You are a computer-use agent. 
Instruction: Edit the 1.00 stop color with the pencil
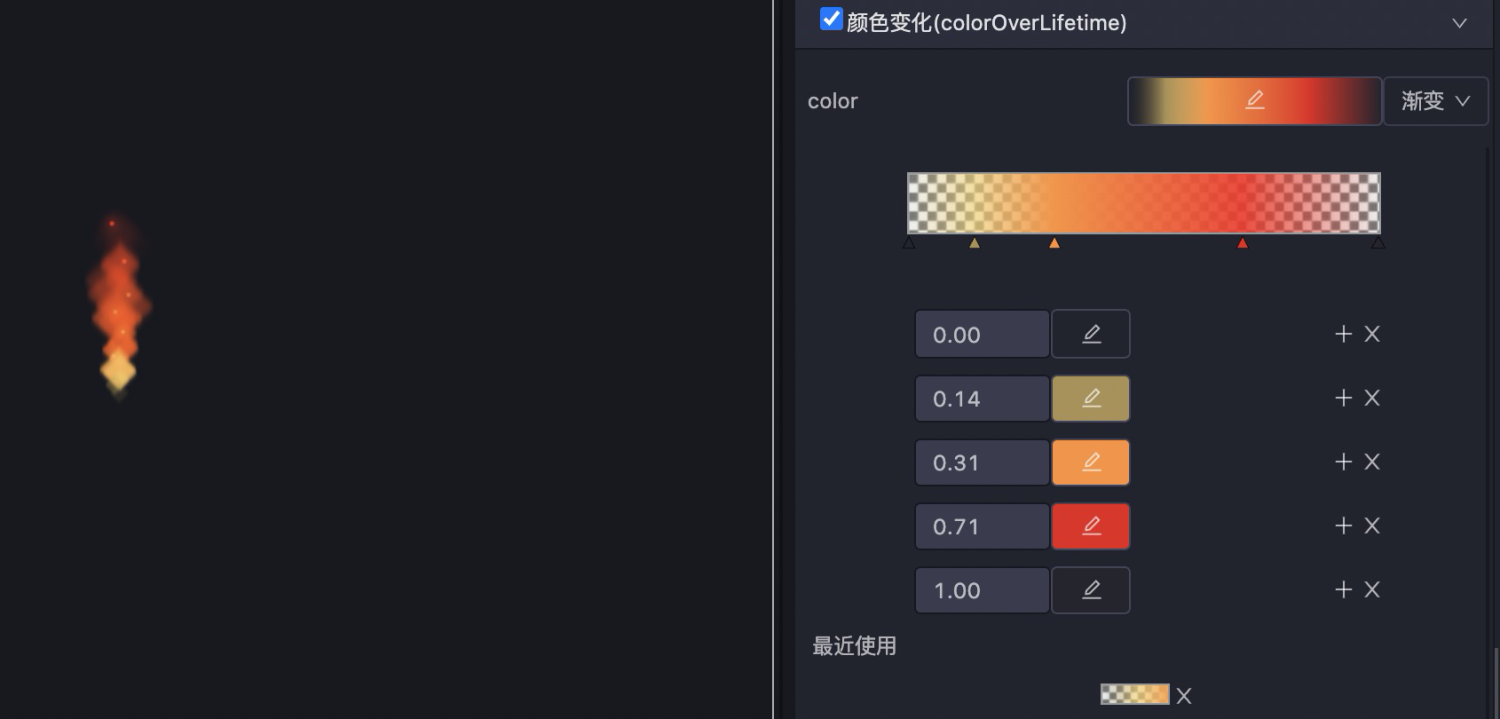click(x=1091, y=590)
